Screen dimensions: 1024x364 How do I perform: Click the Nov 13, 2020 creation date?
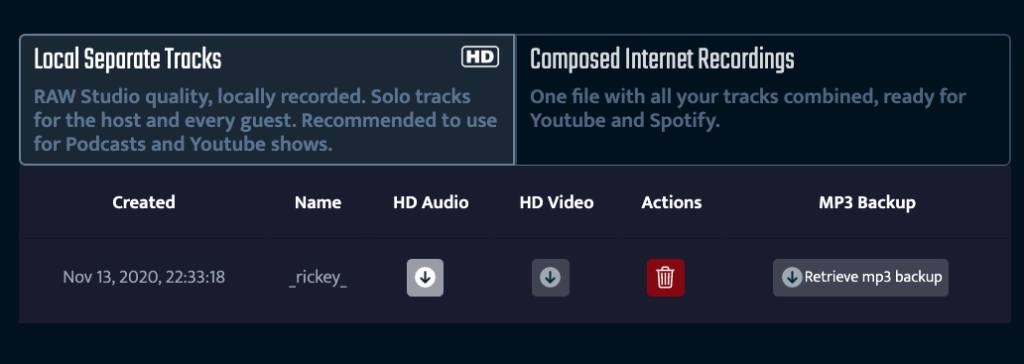144,277
